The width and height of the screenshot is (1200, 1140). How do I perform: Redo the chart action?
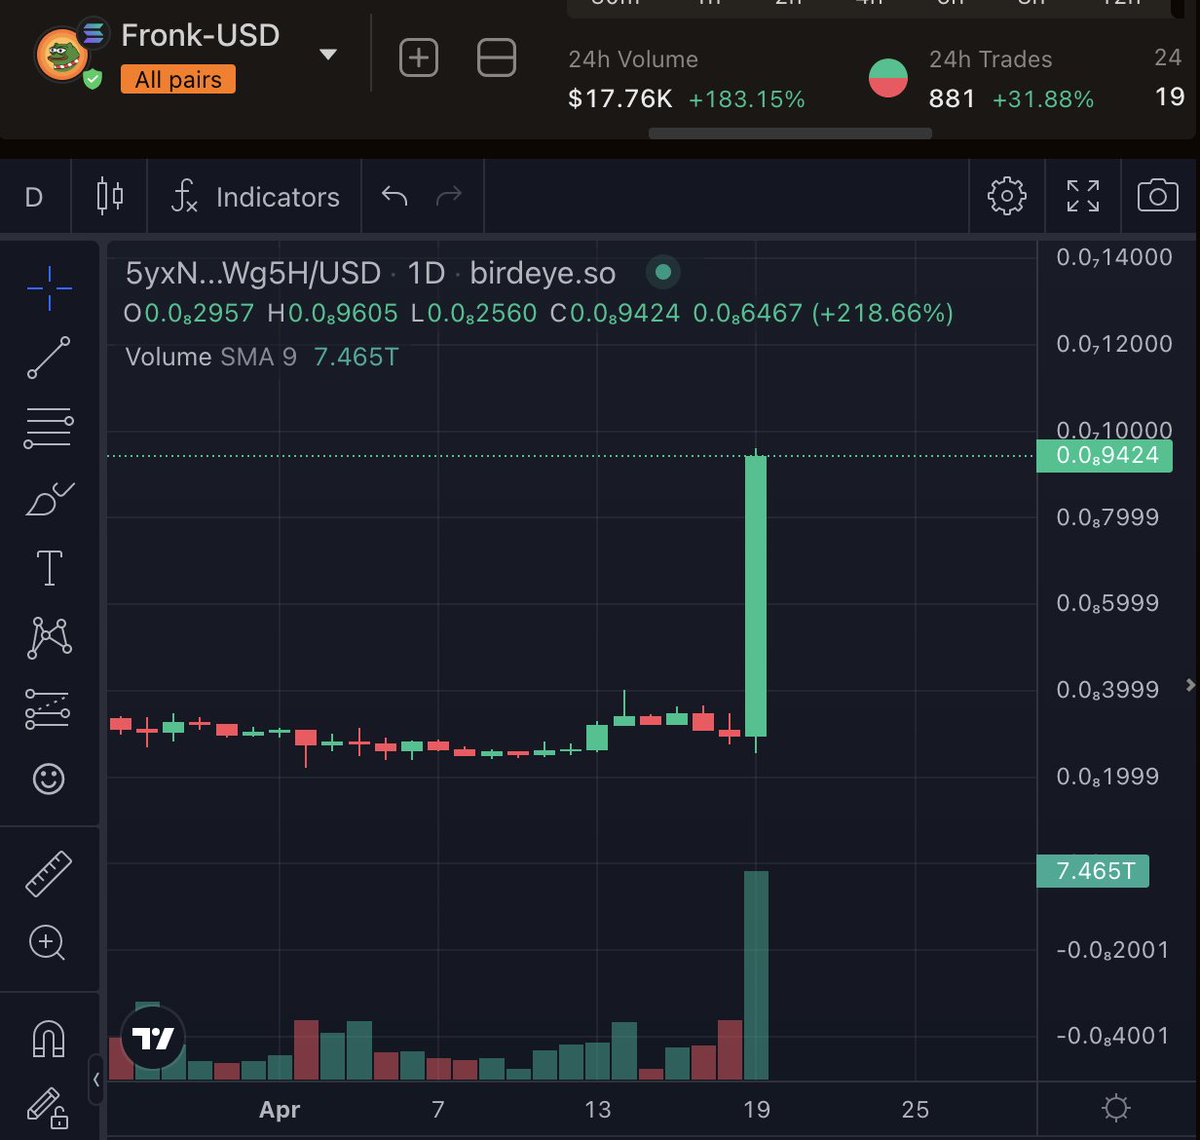449,196
